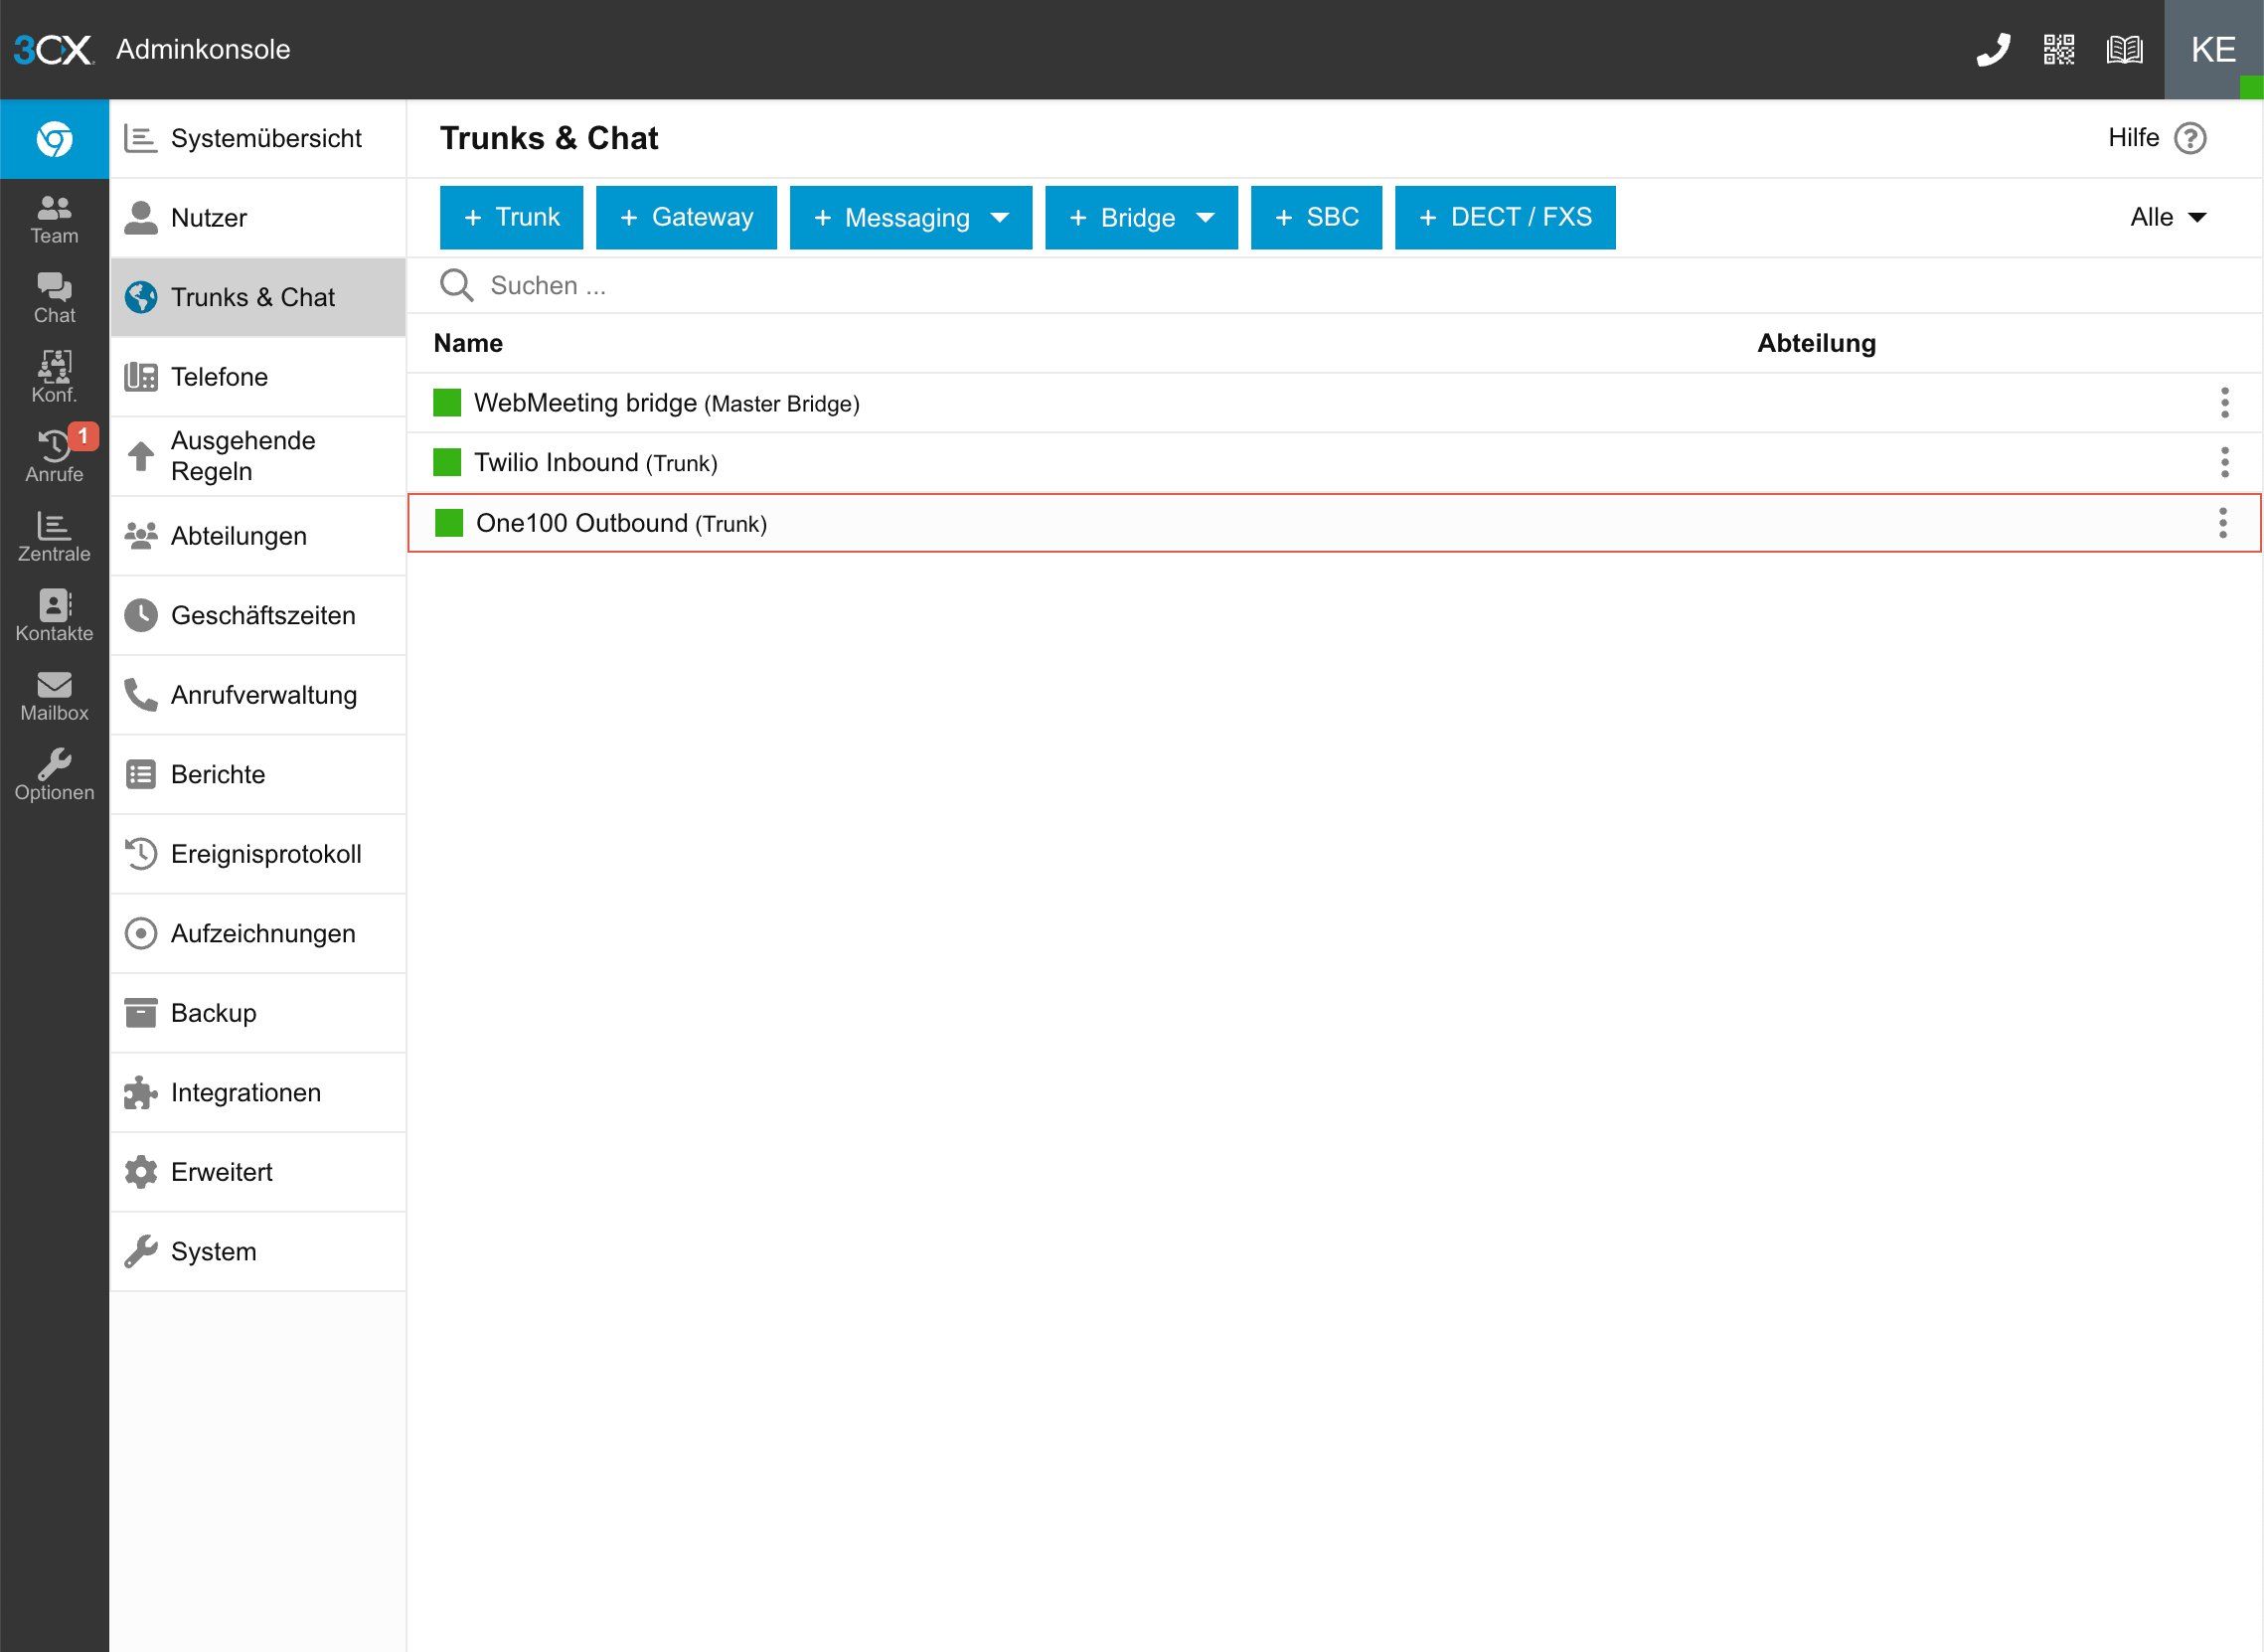Expand the Bridge dropdown arrow
The image size is (2264, 1652).
(1205, 218)
